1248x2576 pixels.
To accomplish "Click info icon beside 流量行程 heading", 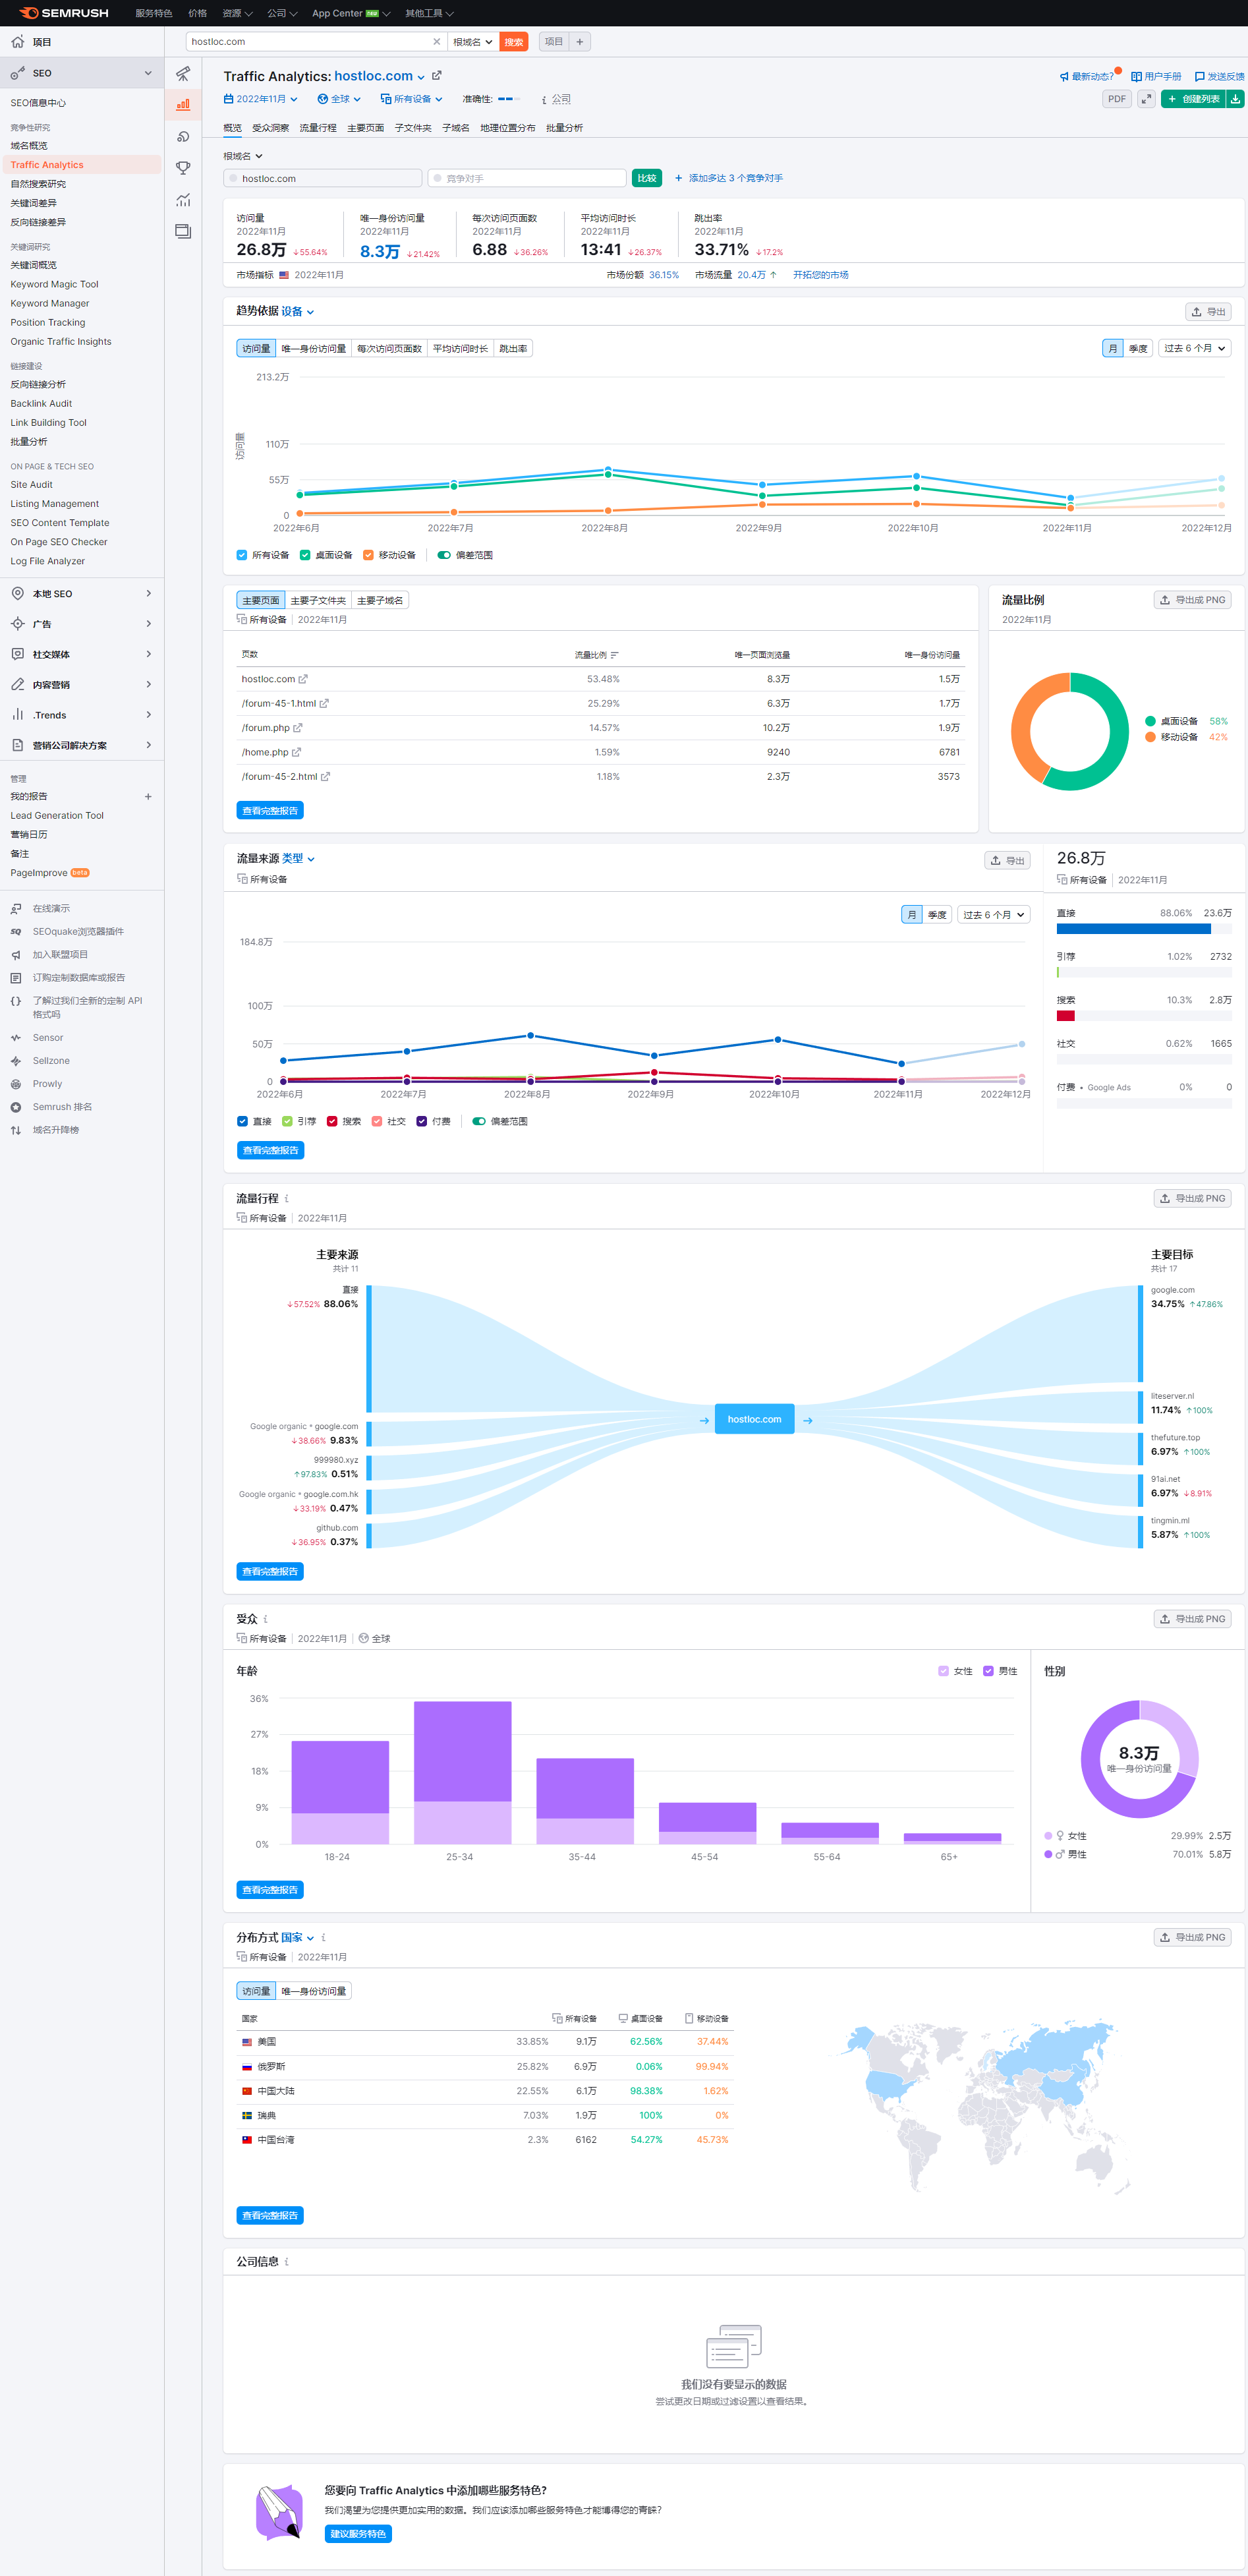I will 286,1198.
